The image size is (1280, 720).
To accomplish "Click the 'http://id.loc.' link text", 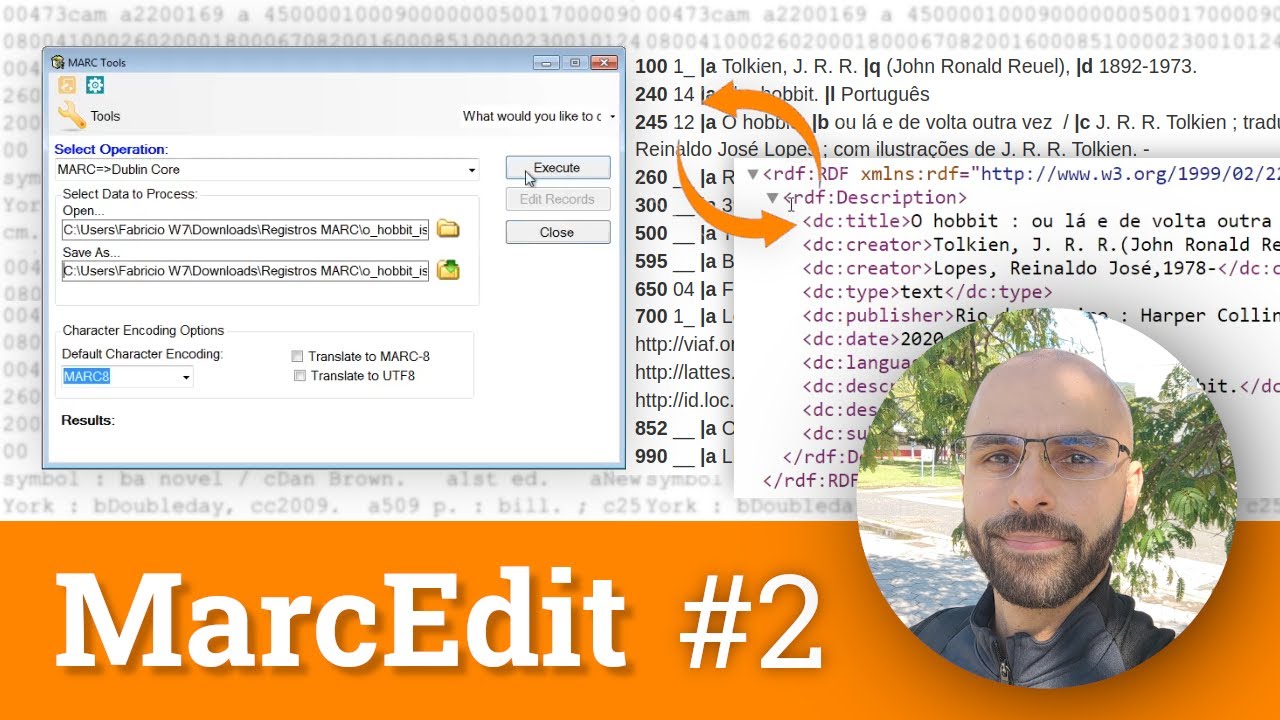I will tap(685, 400).
